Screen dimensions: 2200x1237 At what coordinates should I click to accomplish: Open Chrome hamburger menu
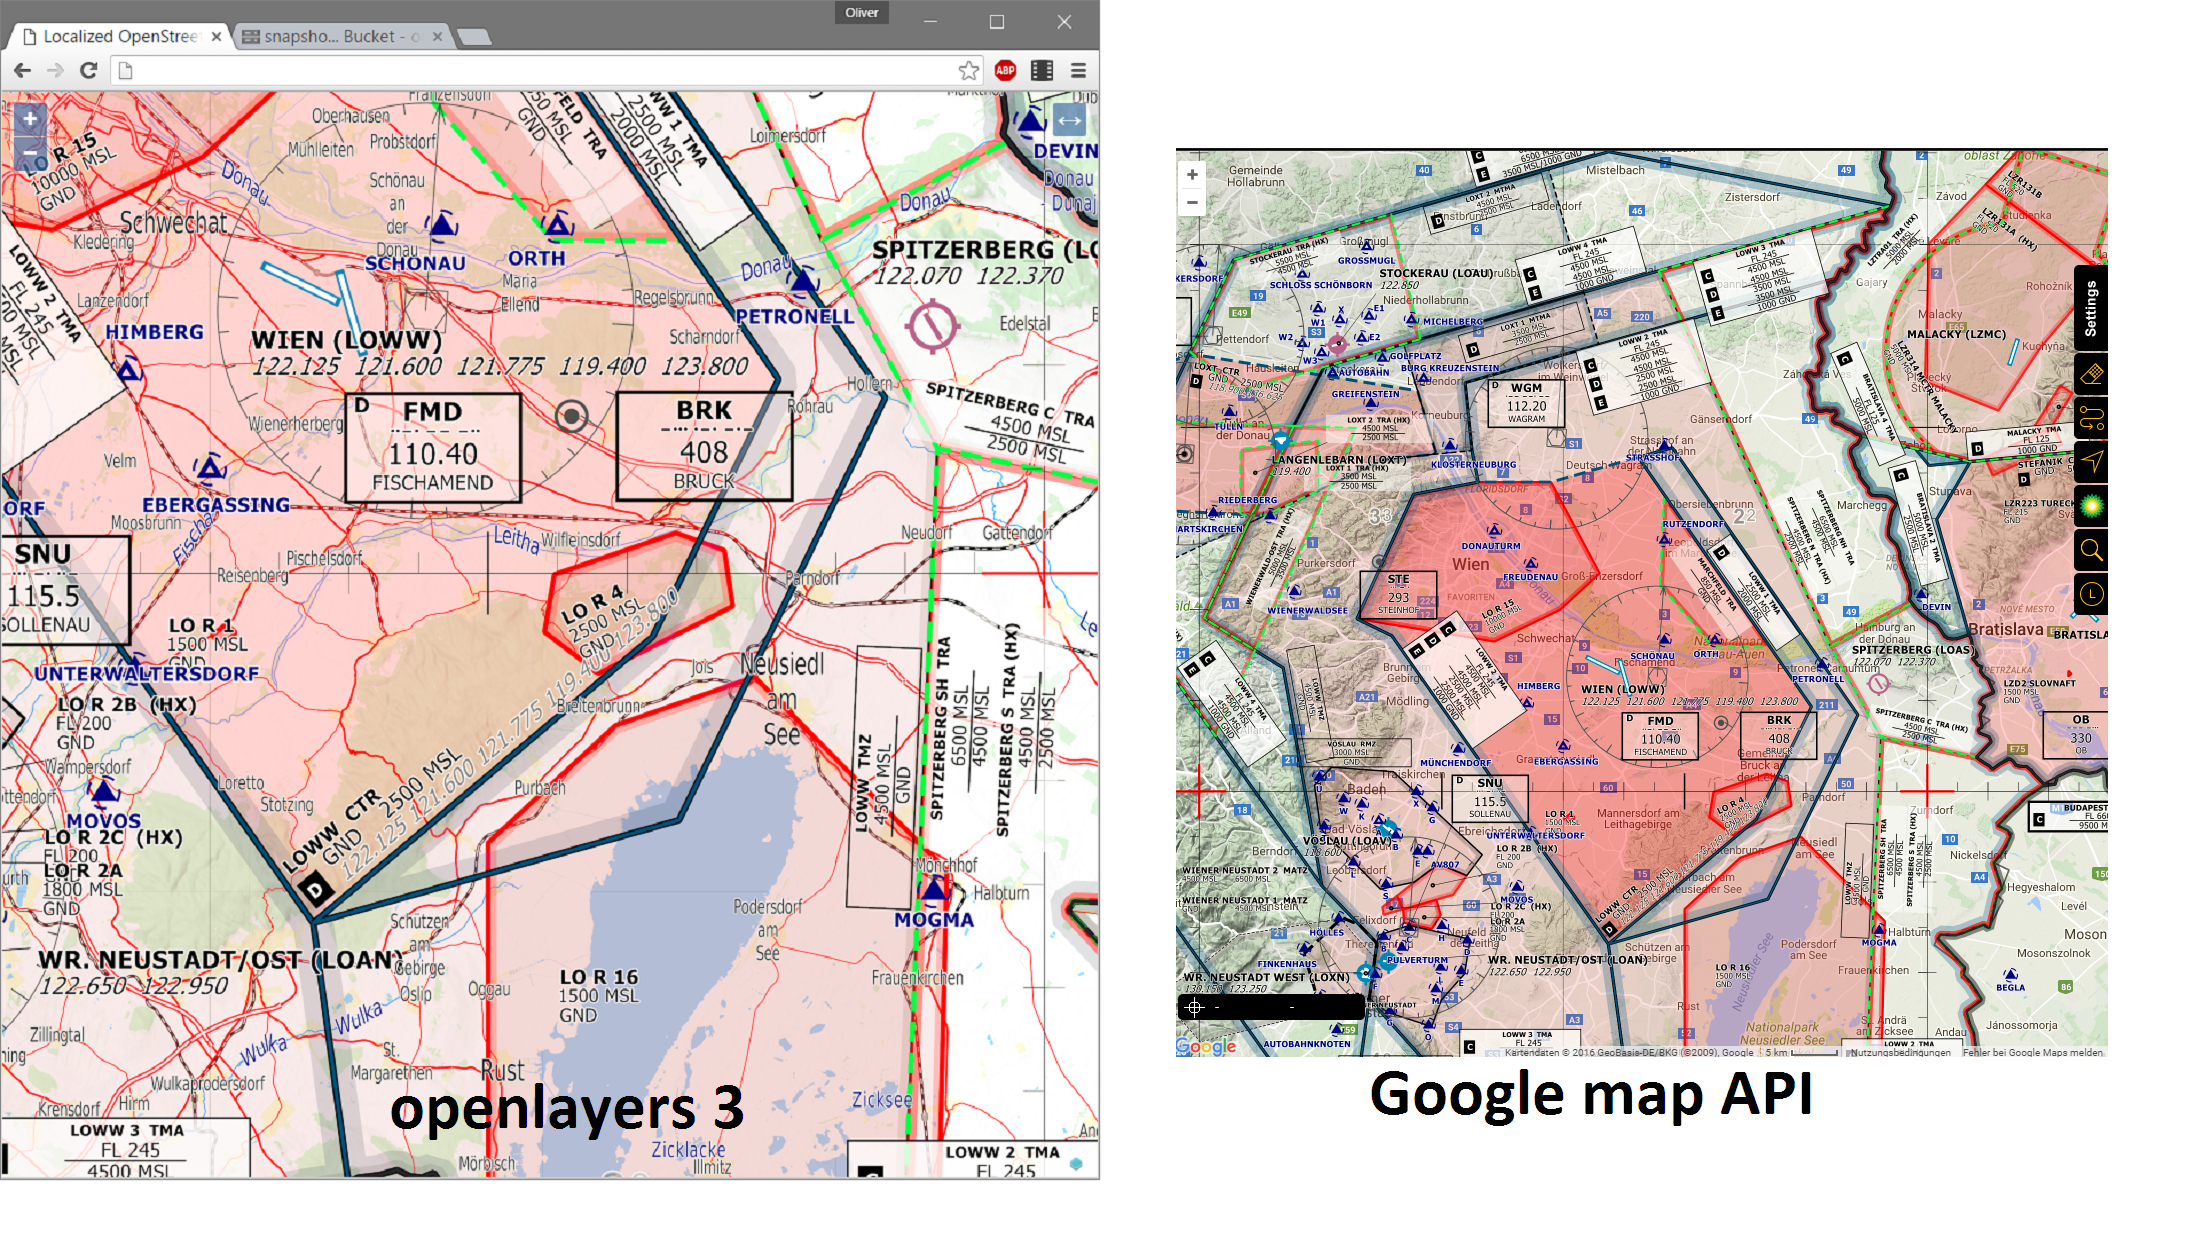[x=1078, y=70]
